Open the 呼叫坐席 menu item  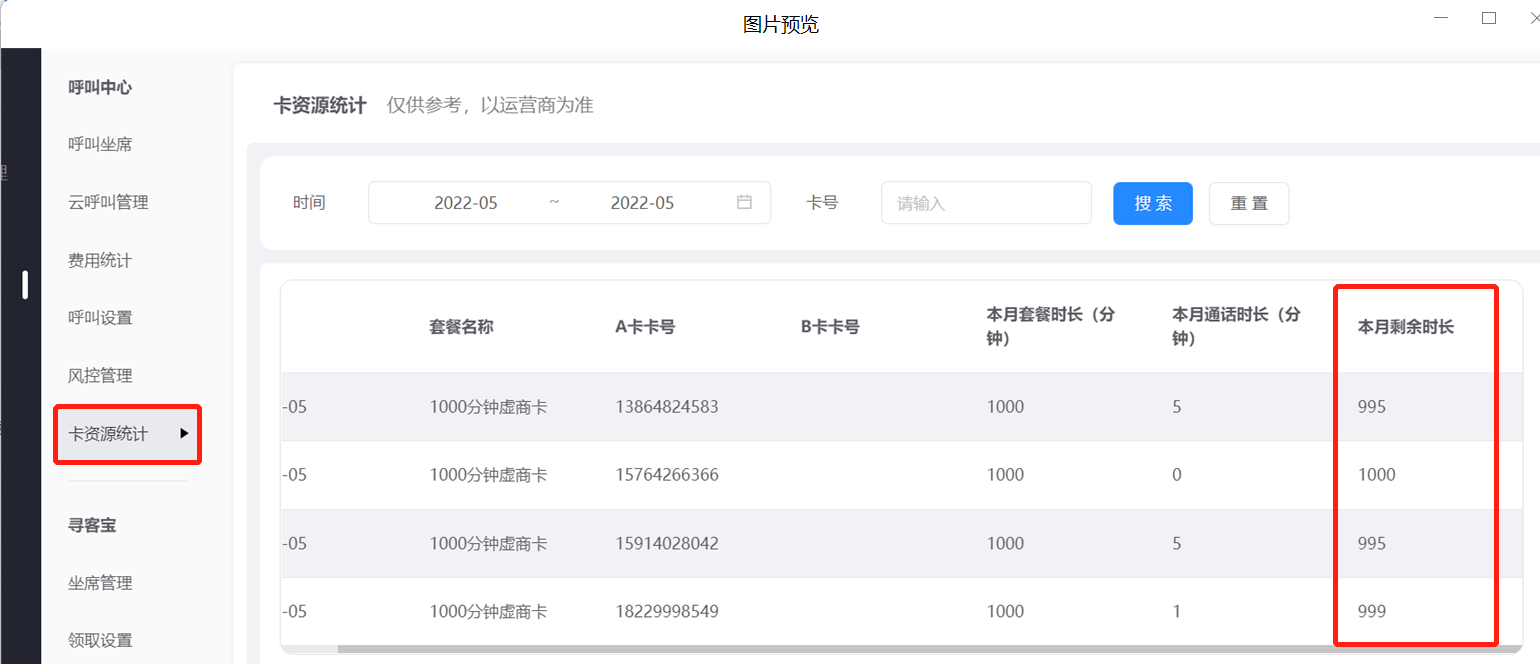[x=100, y=144]
